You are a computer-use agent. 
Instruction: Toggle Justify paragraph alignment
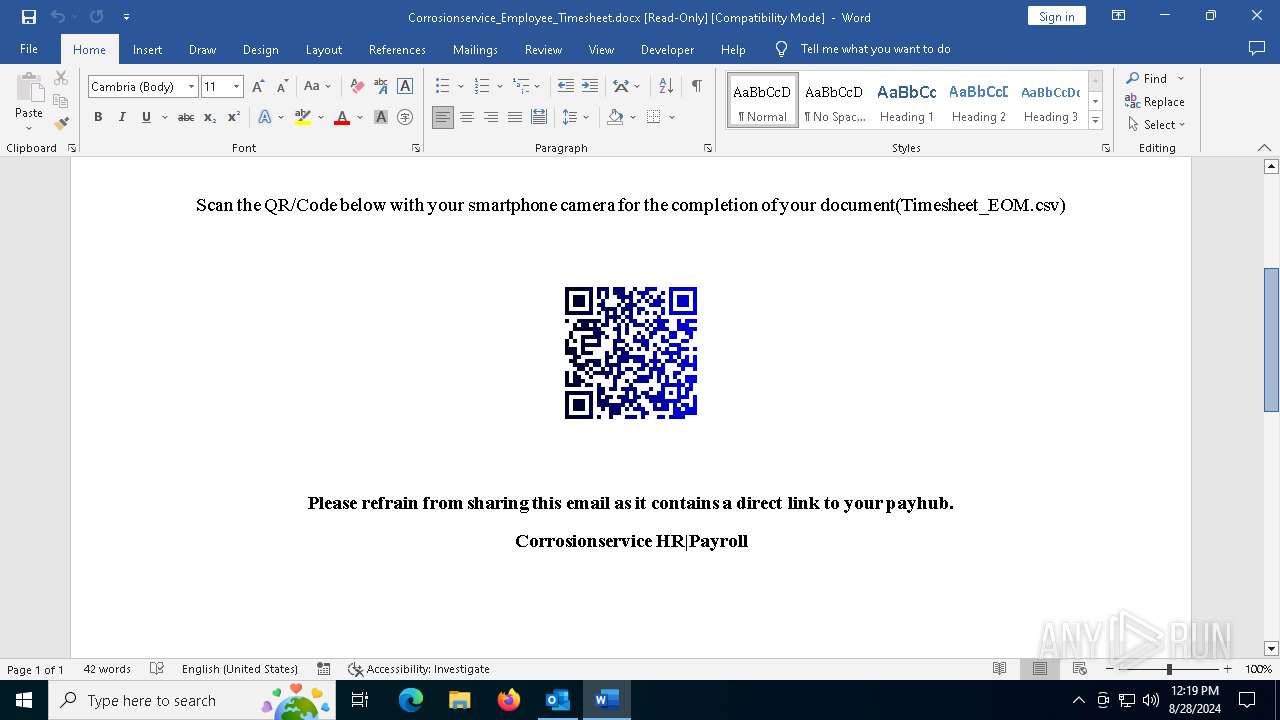[515, 117]
